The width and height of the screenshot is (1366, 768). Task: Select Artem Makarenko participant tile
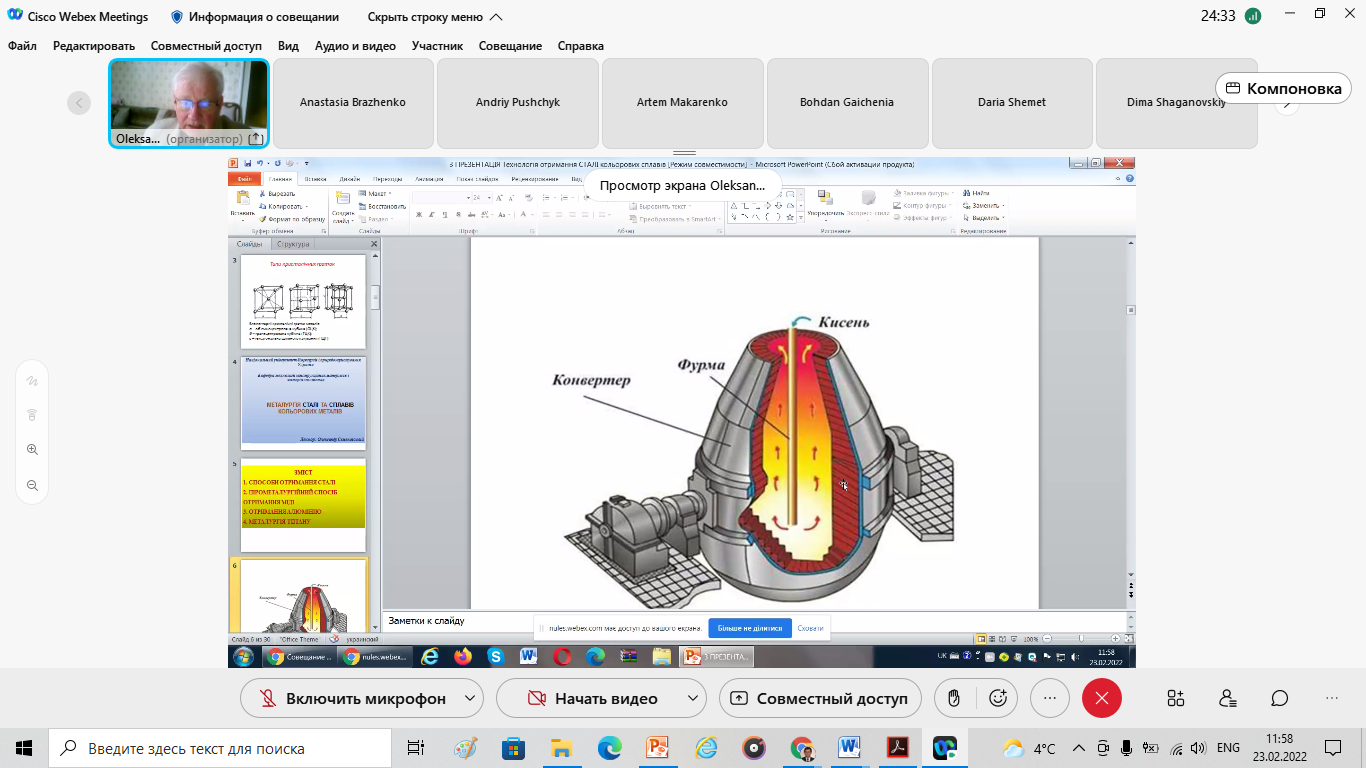[682, 102]
